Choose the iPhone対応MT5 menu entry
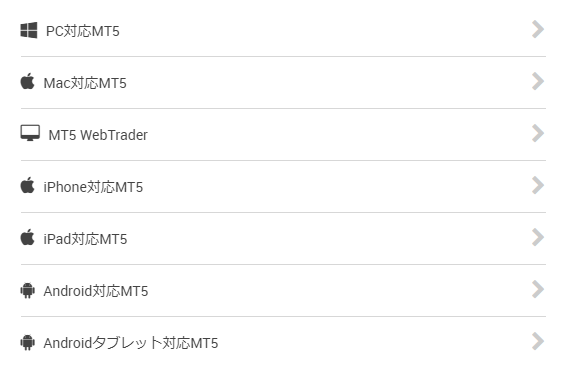576x373 pixels. coord(93,187)
